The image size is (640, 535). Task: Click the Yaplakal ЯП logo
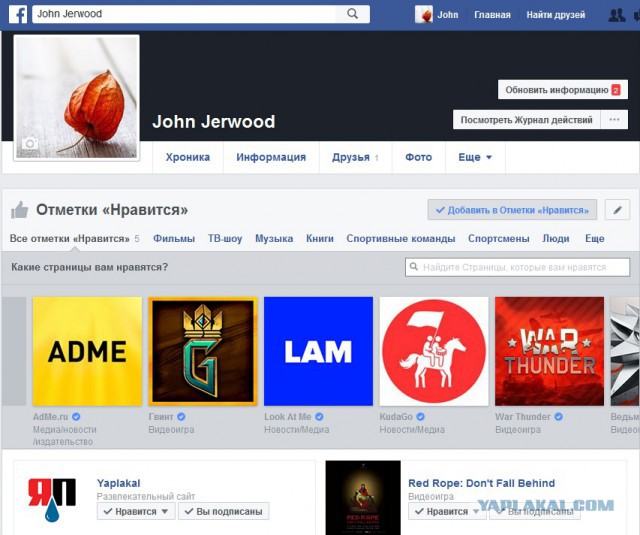pos(52,500)
